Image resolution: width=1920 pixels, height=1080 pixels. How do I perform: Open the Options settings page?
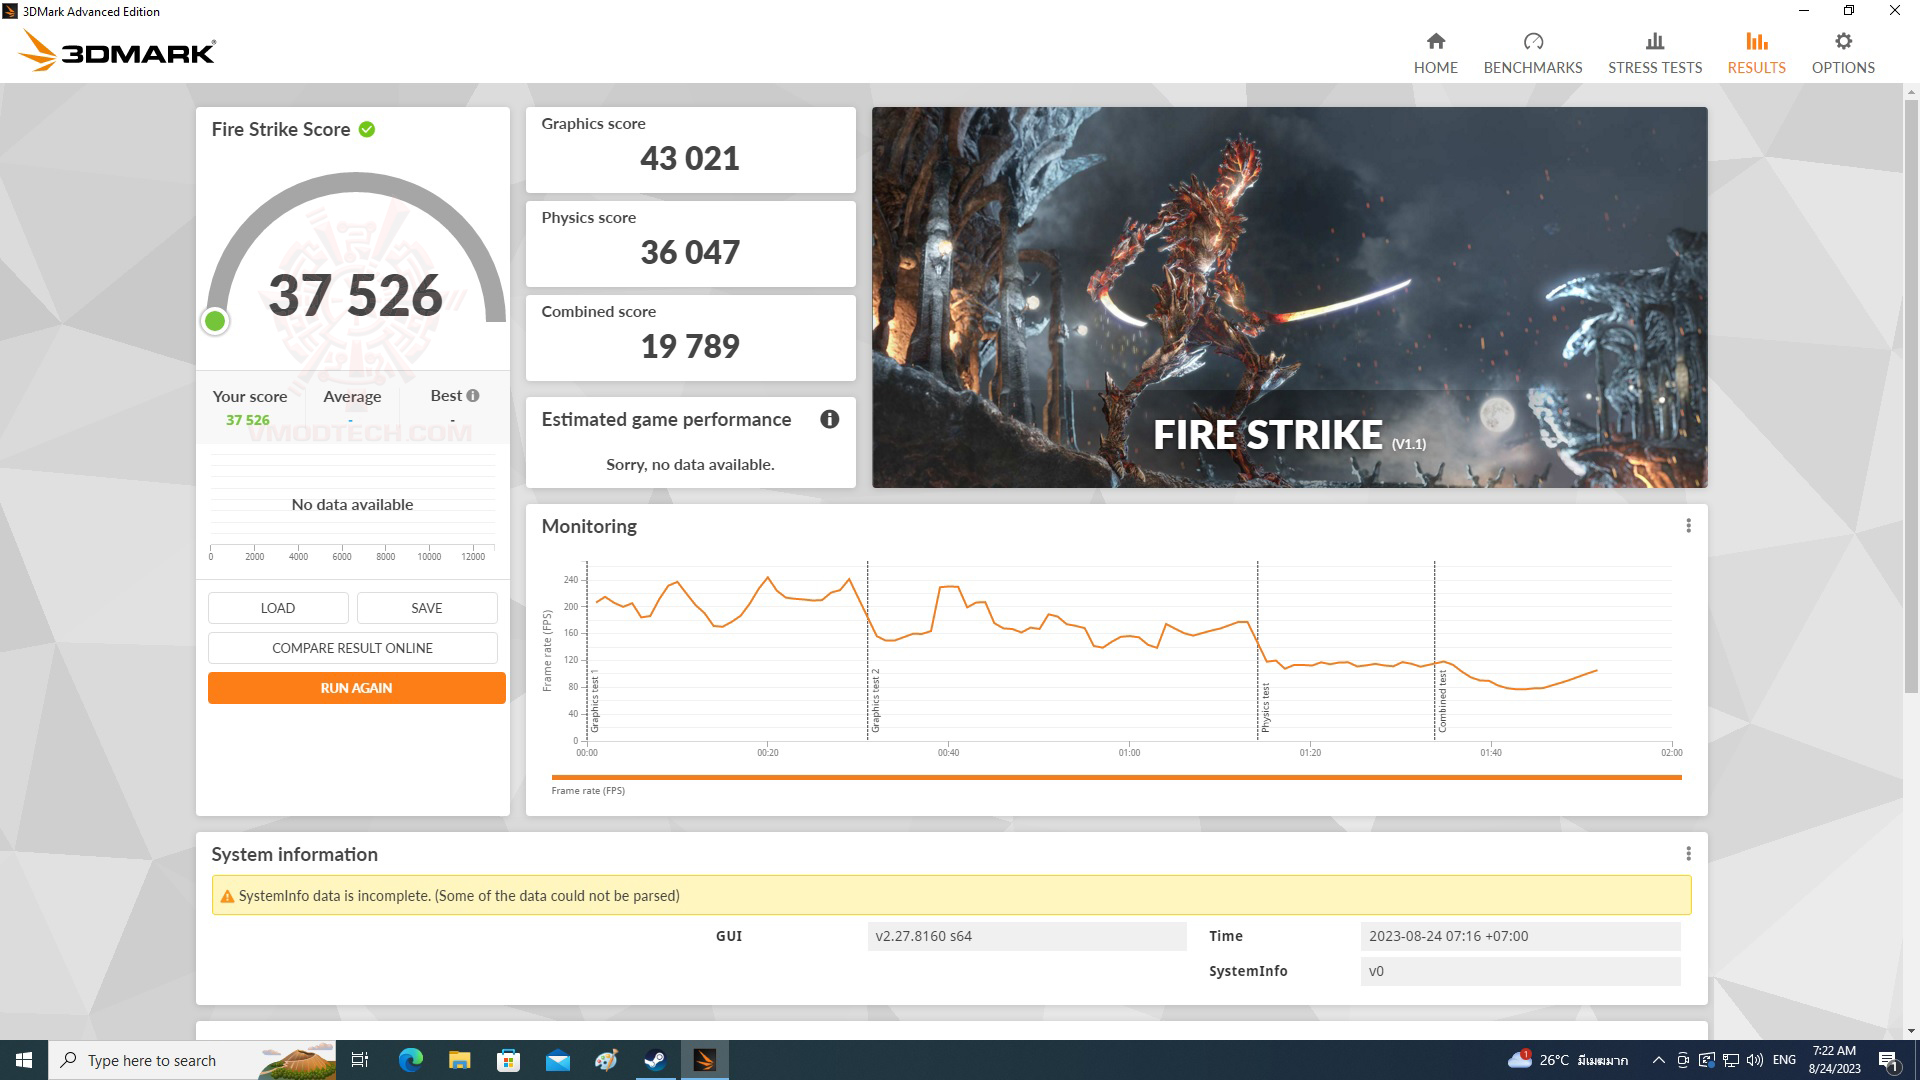(1842, 50)
